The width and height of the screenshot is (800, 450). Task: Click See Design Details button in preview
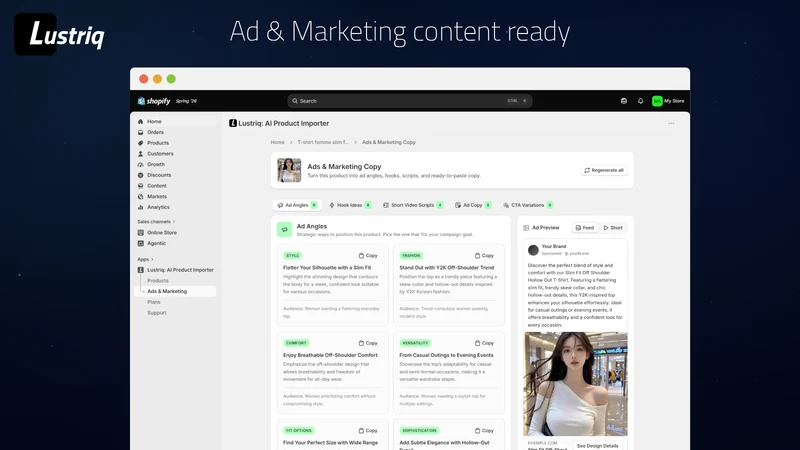(x=597, y=445)
